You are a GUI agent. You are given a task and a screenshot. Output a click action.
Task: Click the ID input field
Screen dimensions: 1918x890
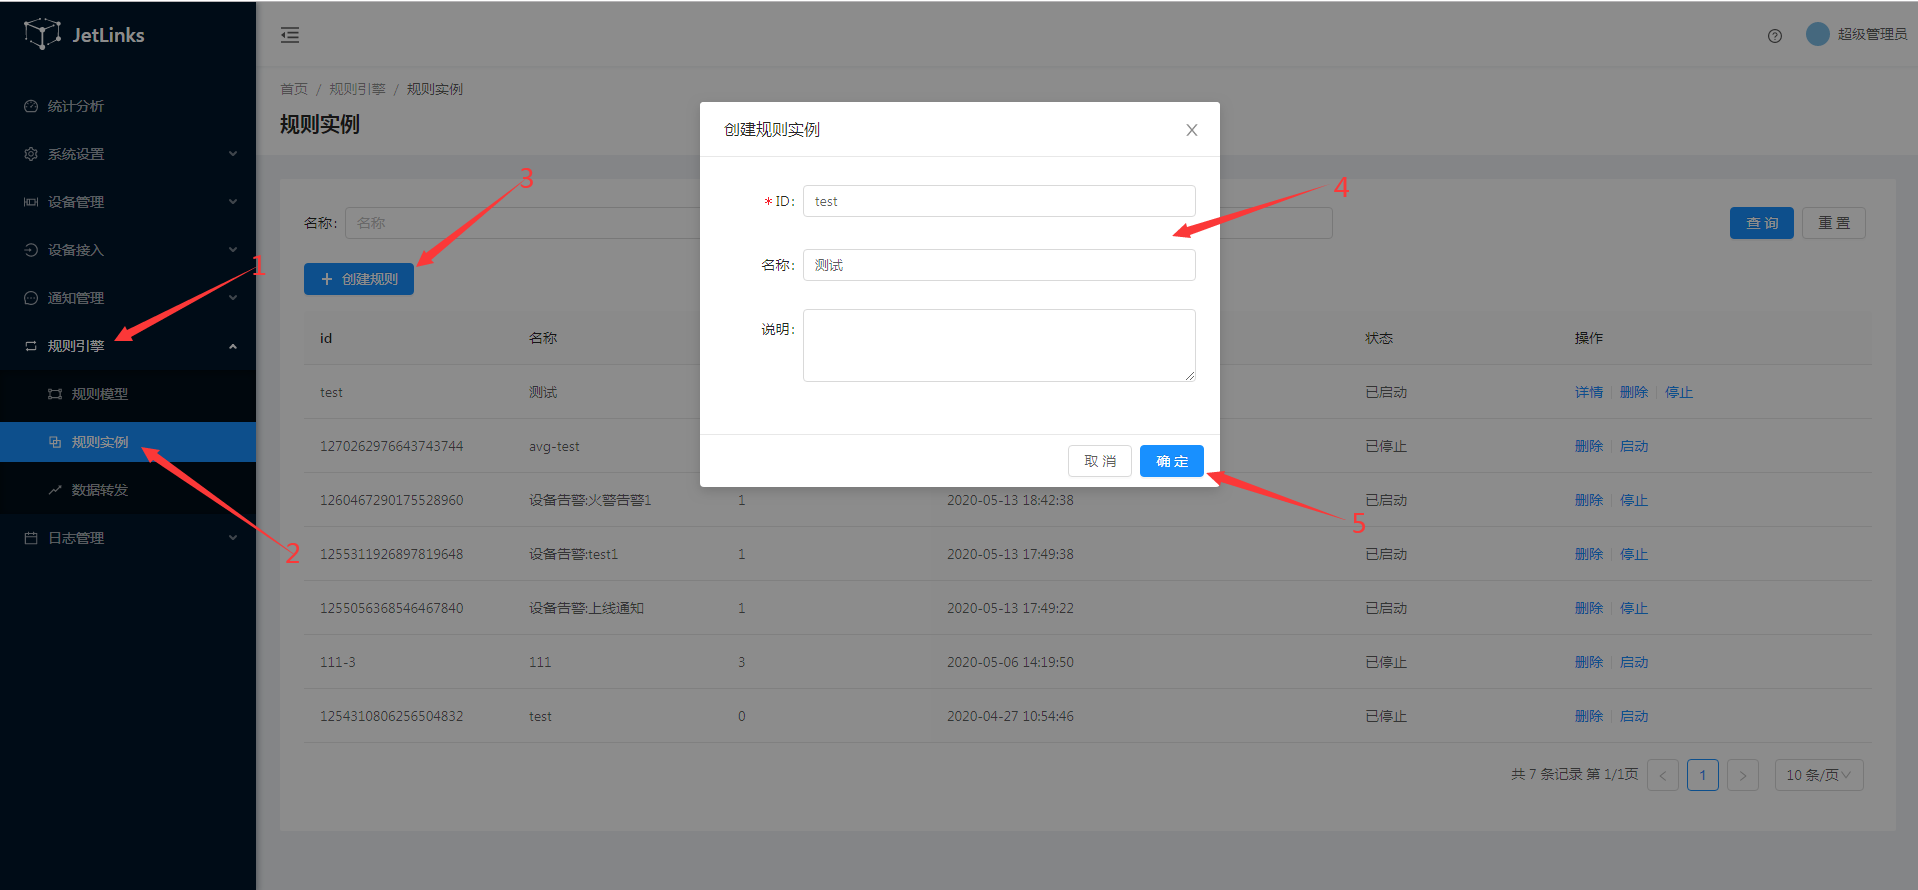pyautogui.click(x=998, y=201)
